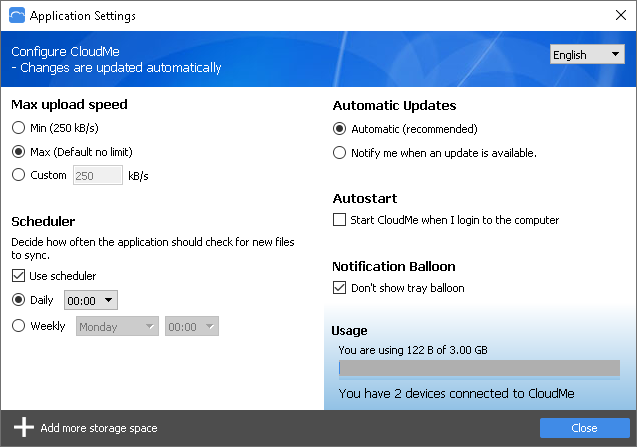This screenshot has height=447, width=637.
Task: Click the 'Decide how often' scheduler description
Action: (x=153, y=248)
